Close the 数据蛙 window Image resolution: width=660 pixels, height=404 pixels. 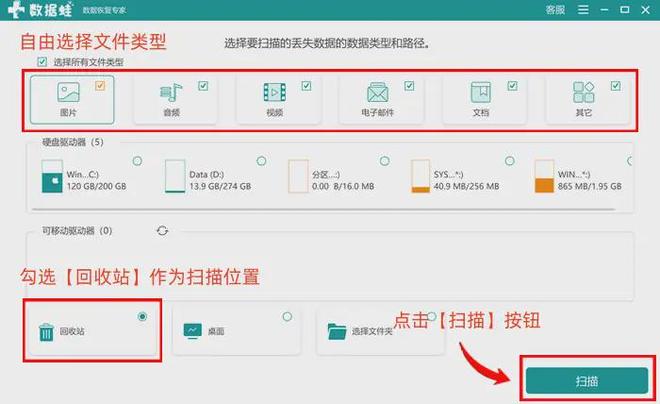coord(645,9)
